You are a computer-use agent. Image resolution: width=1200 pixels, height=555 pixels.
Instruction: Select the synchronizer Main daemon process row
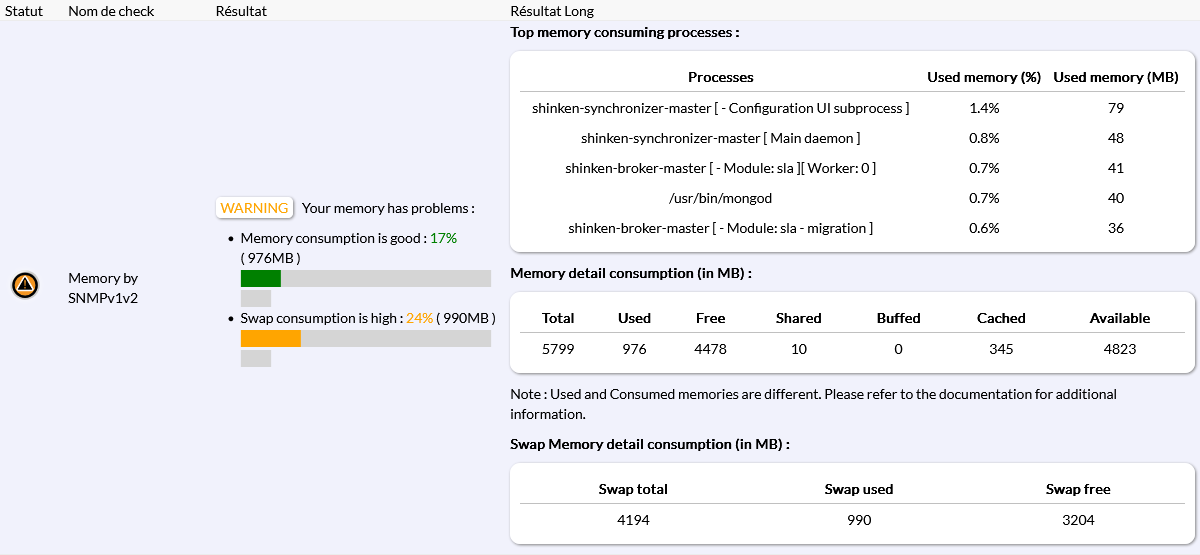tap(720, 138)
